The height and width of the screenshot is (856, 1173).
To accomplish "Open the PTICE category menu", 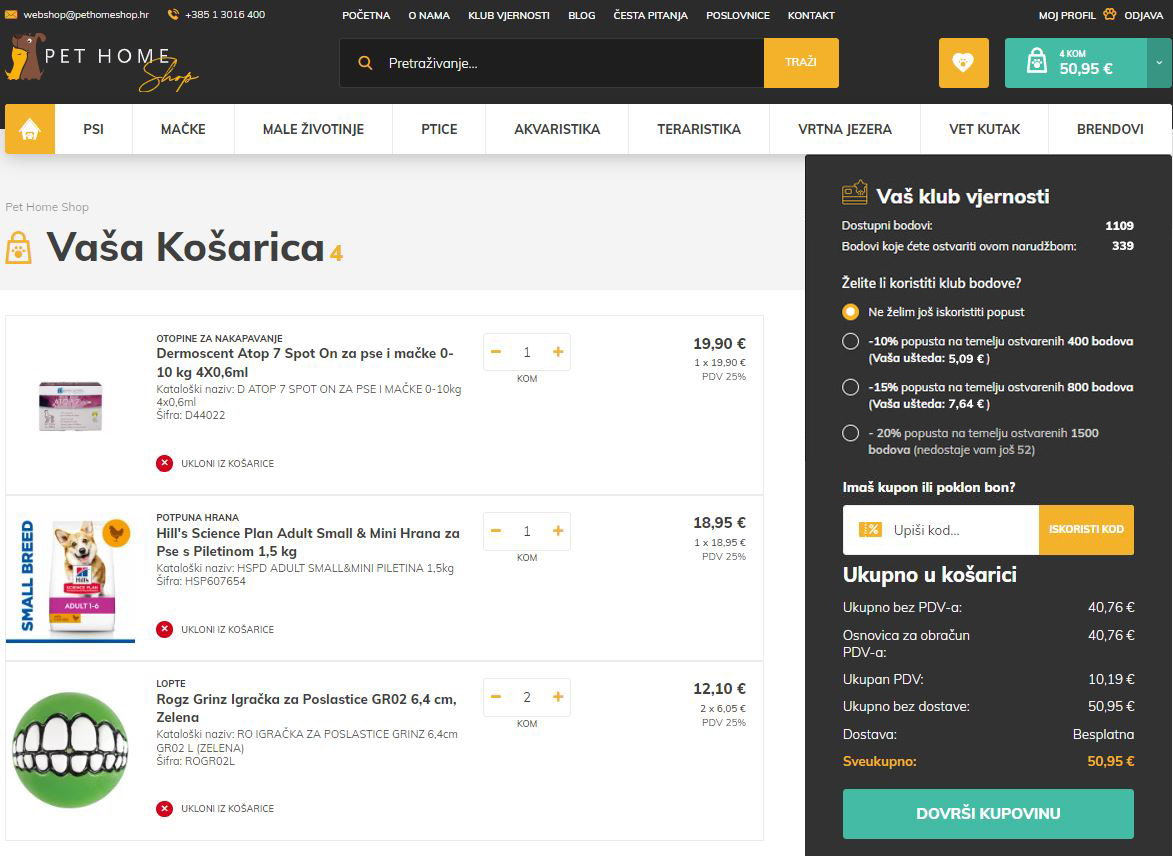I will [439, 129].
